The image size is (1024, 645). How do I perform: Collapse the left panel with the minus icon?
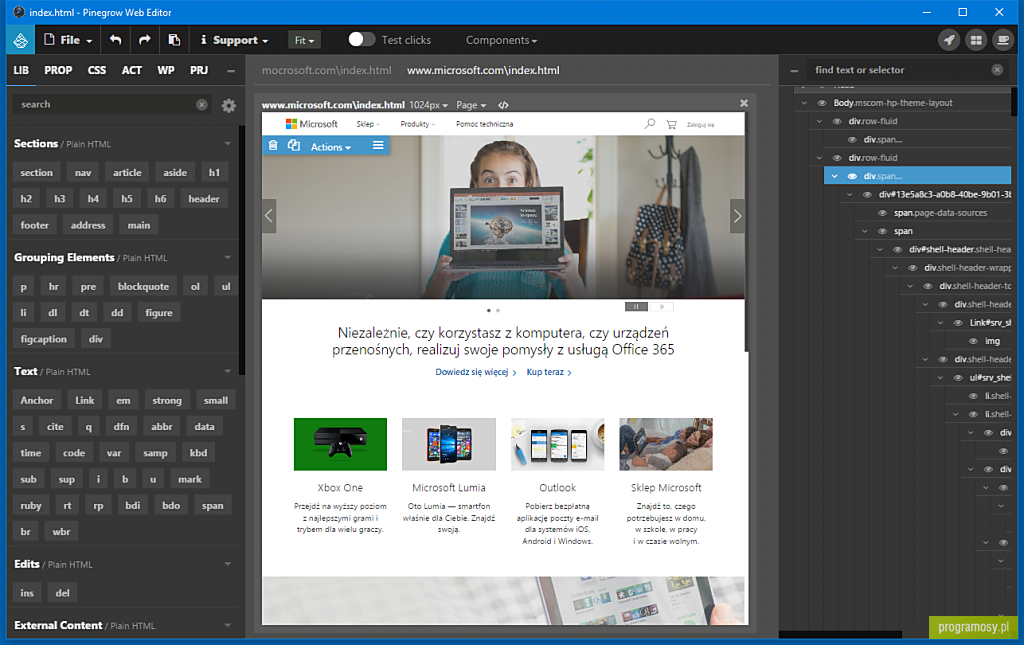point(231,71)
